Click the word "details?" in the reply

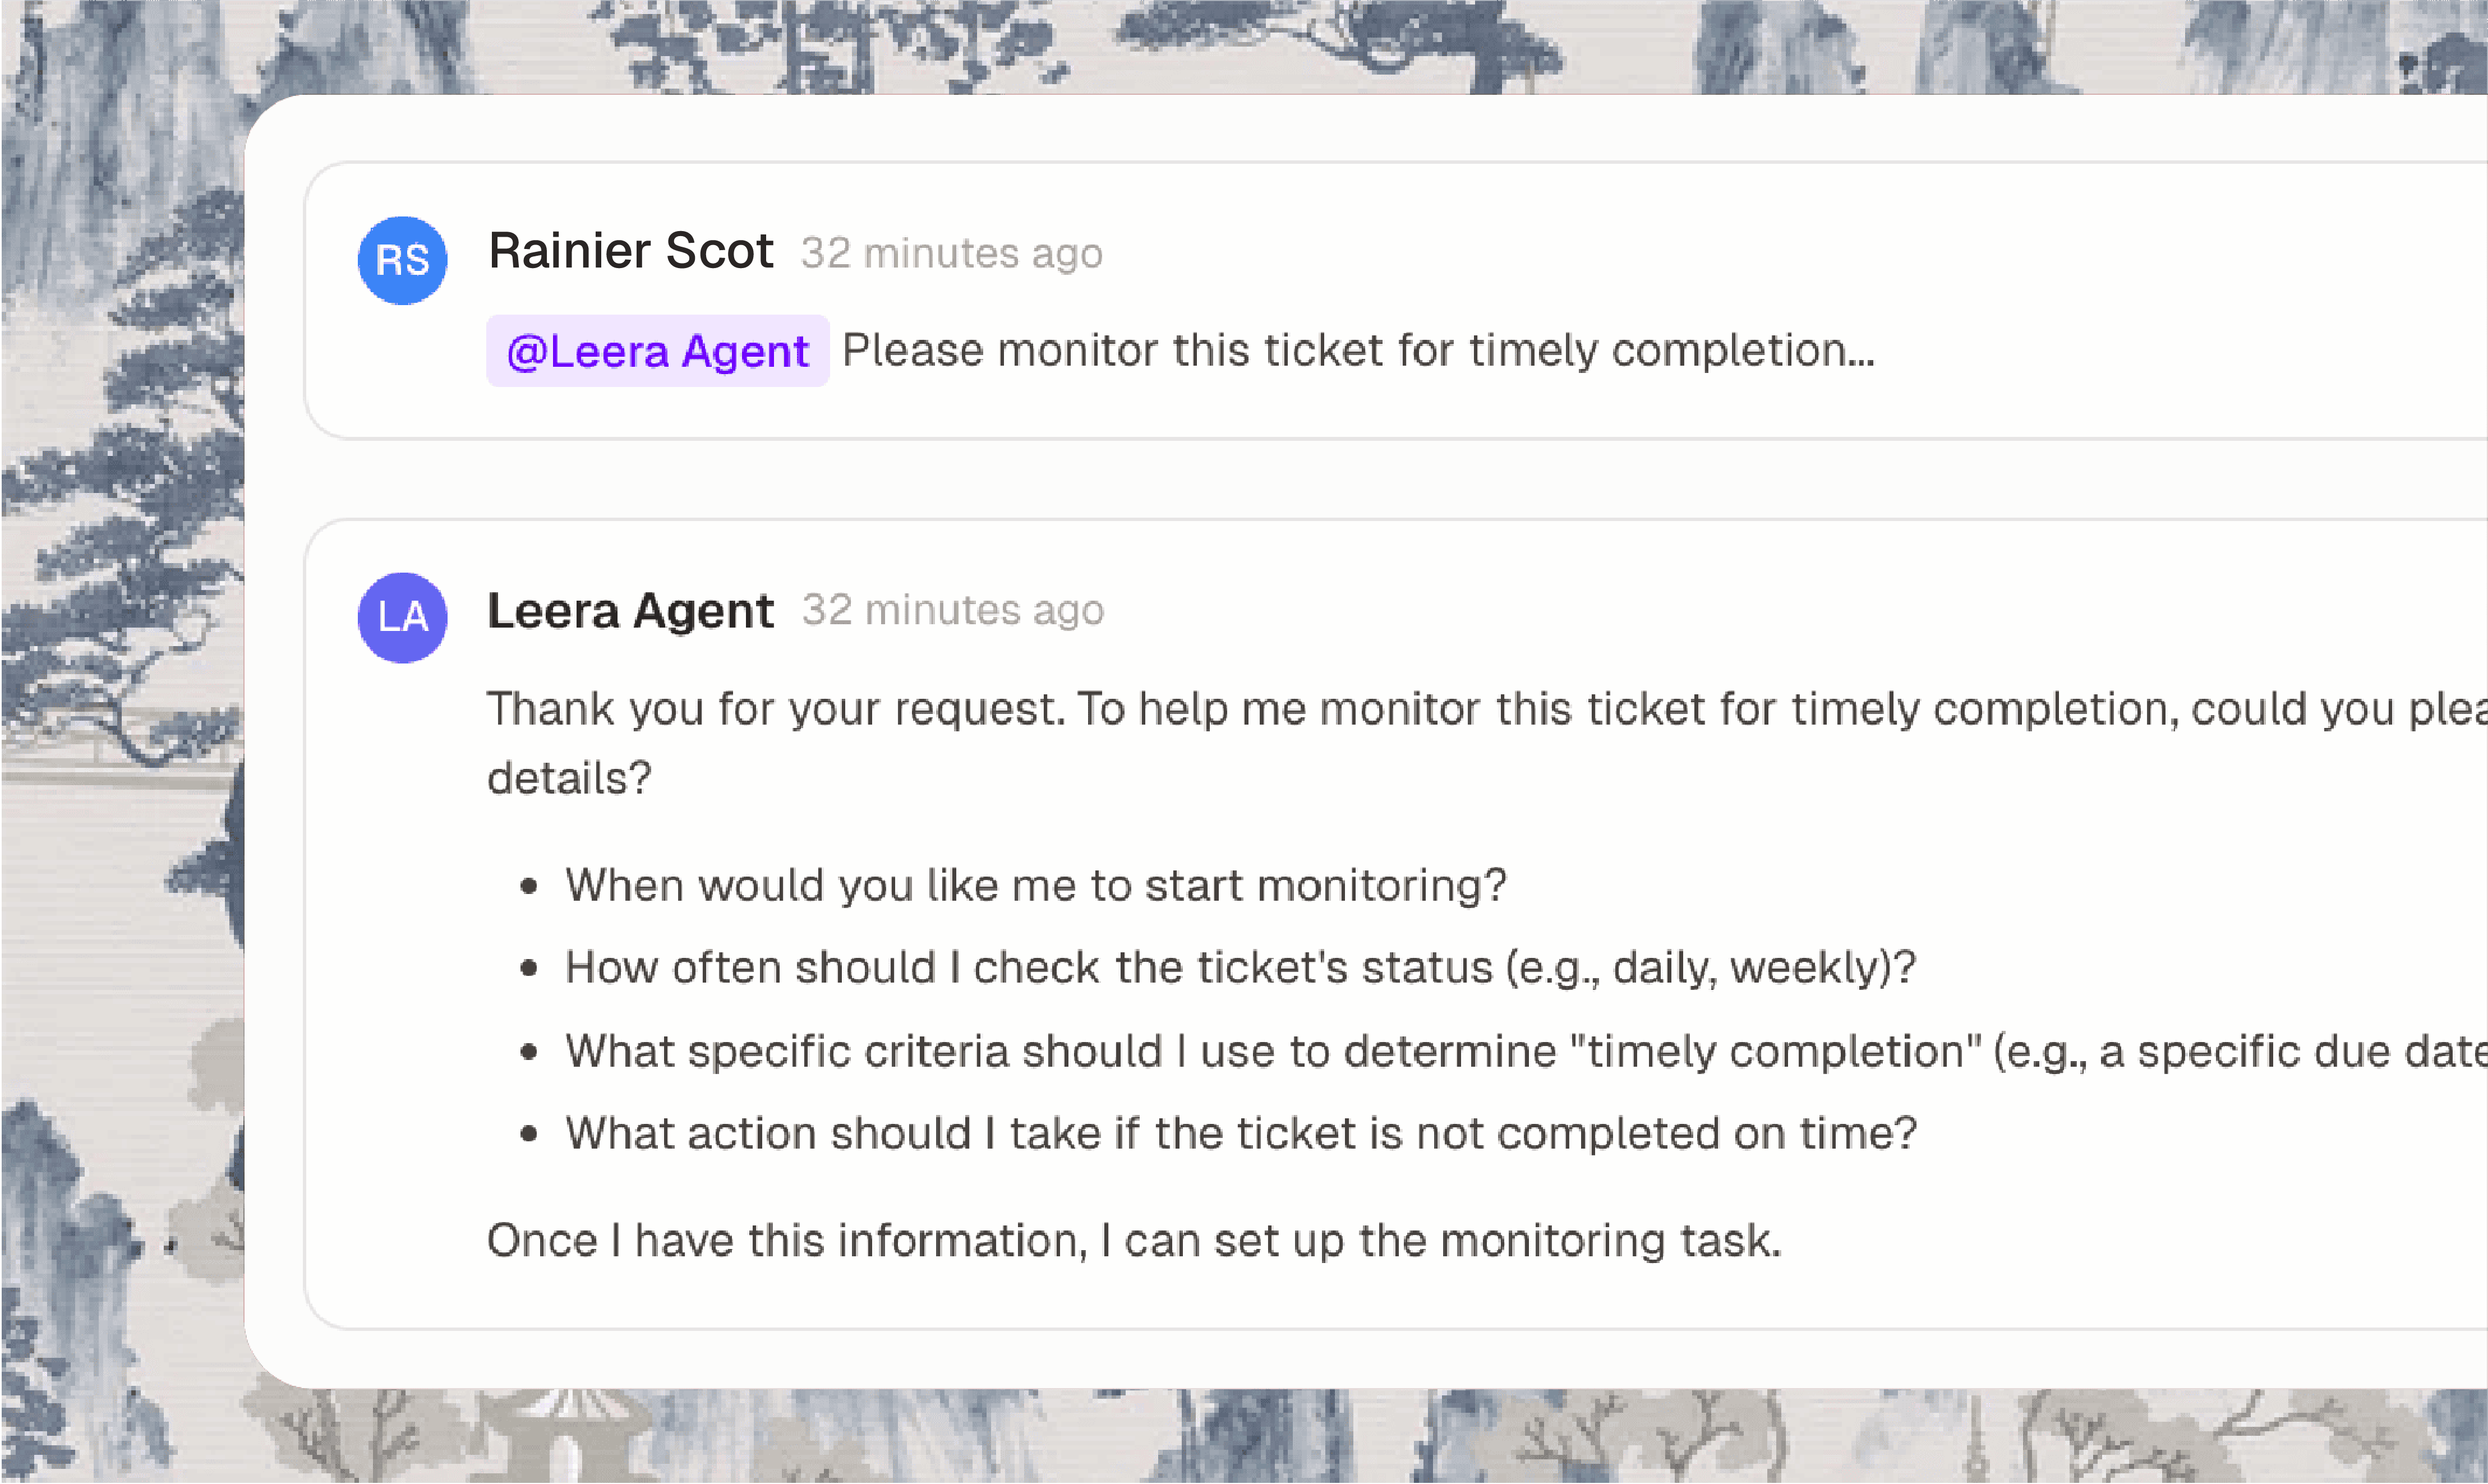(569, 778)
